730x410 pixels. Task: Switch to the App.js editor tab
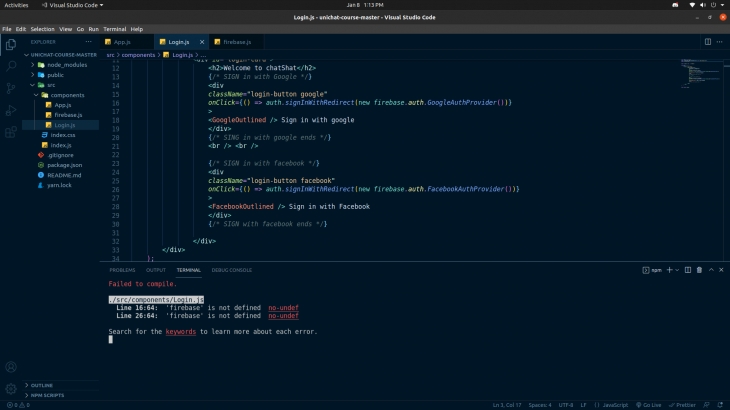coord(127,42)
